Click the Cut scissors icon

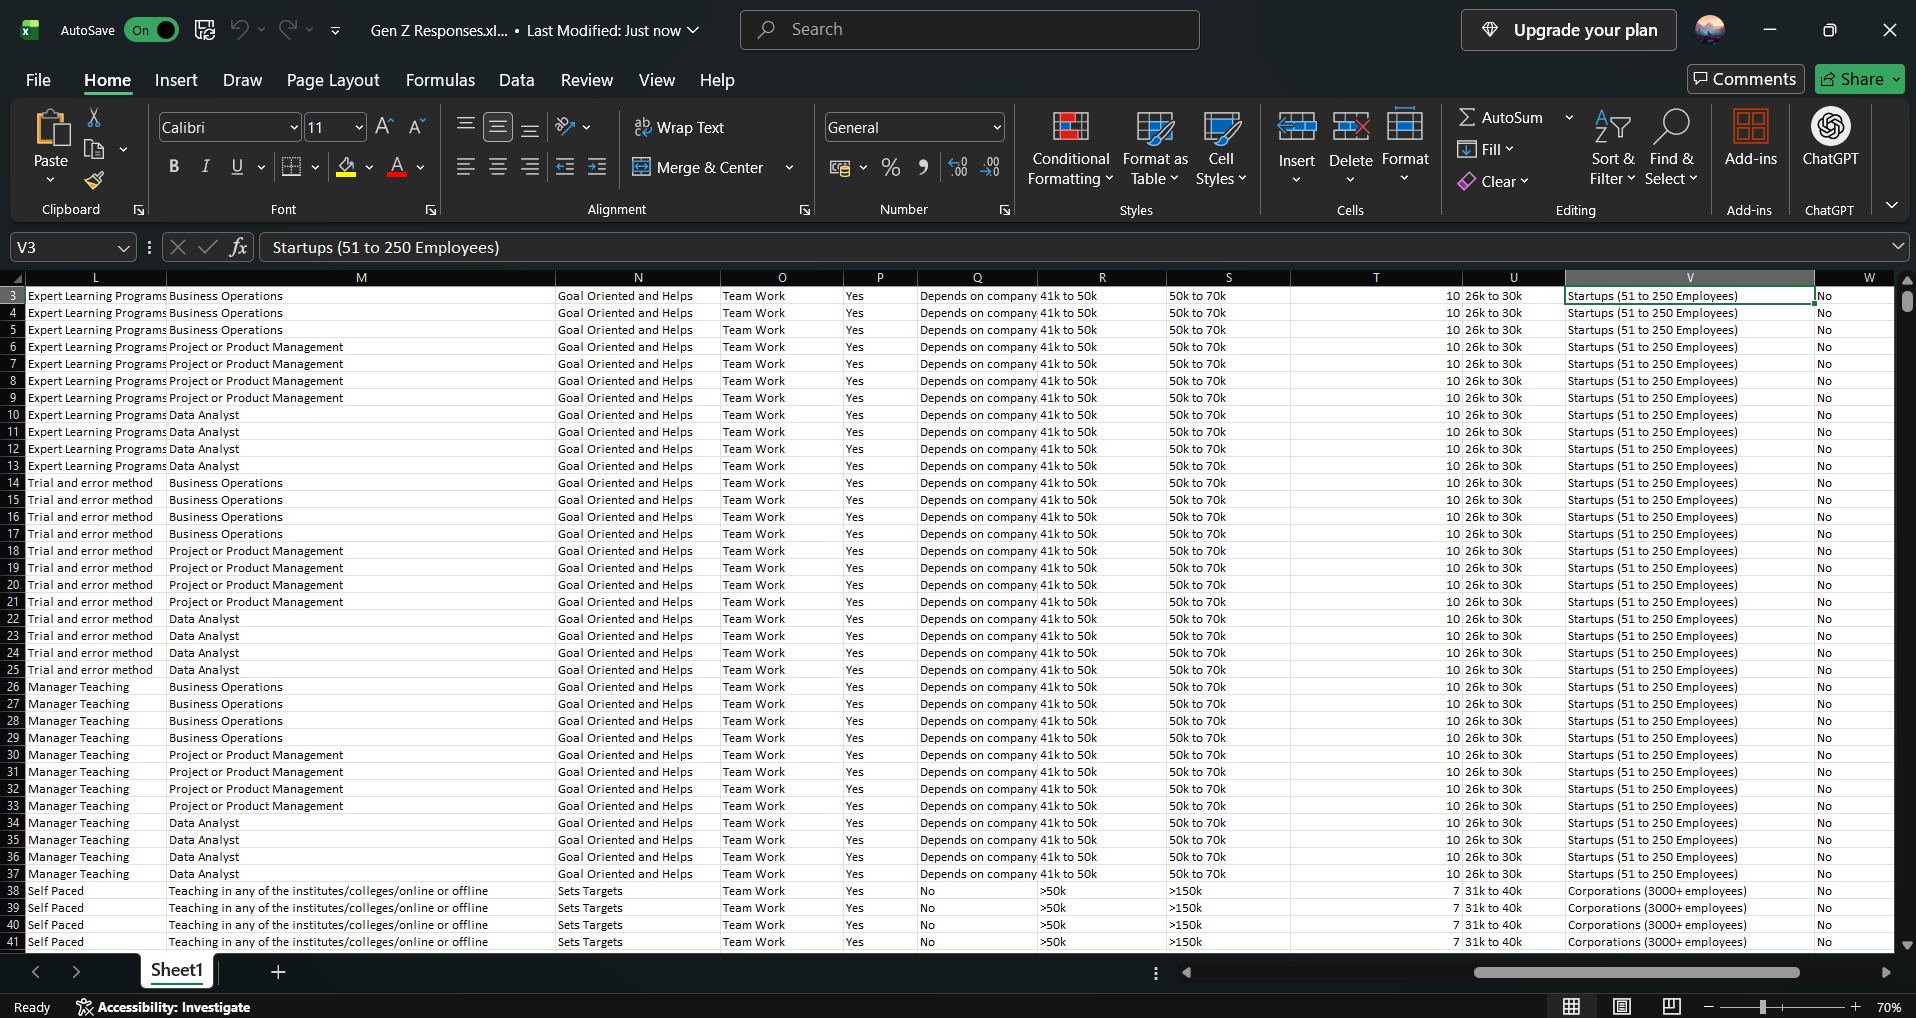pos(94,119)
